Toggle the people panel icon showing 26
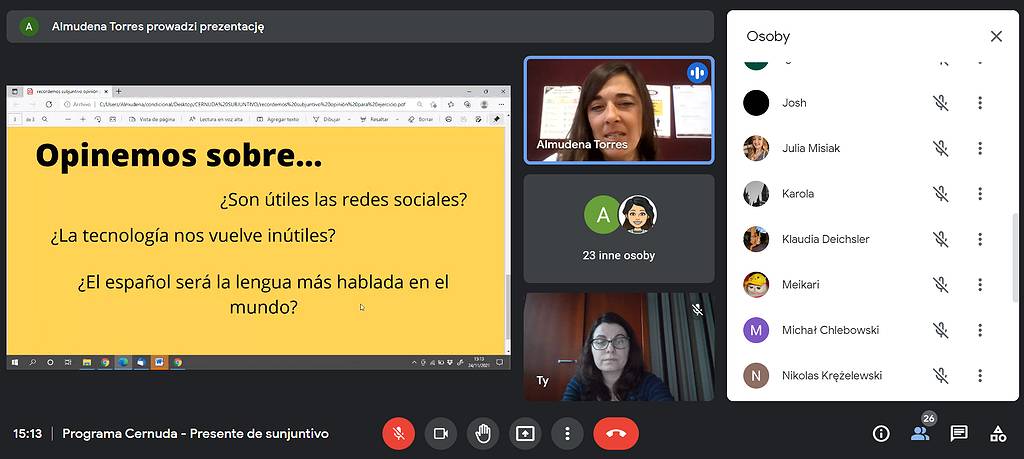 pos(920,434)
